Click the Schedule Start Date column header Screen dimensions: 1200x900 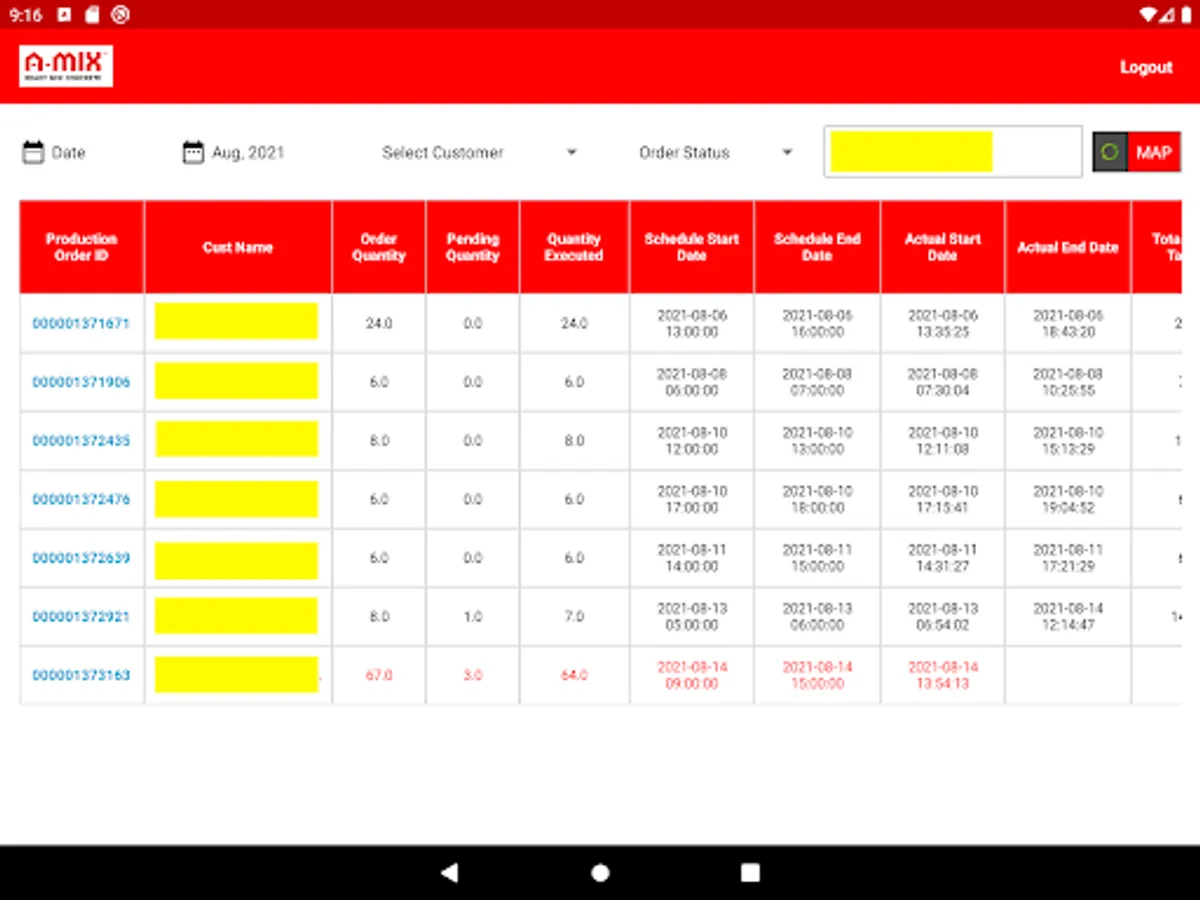(692, 247)
